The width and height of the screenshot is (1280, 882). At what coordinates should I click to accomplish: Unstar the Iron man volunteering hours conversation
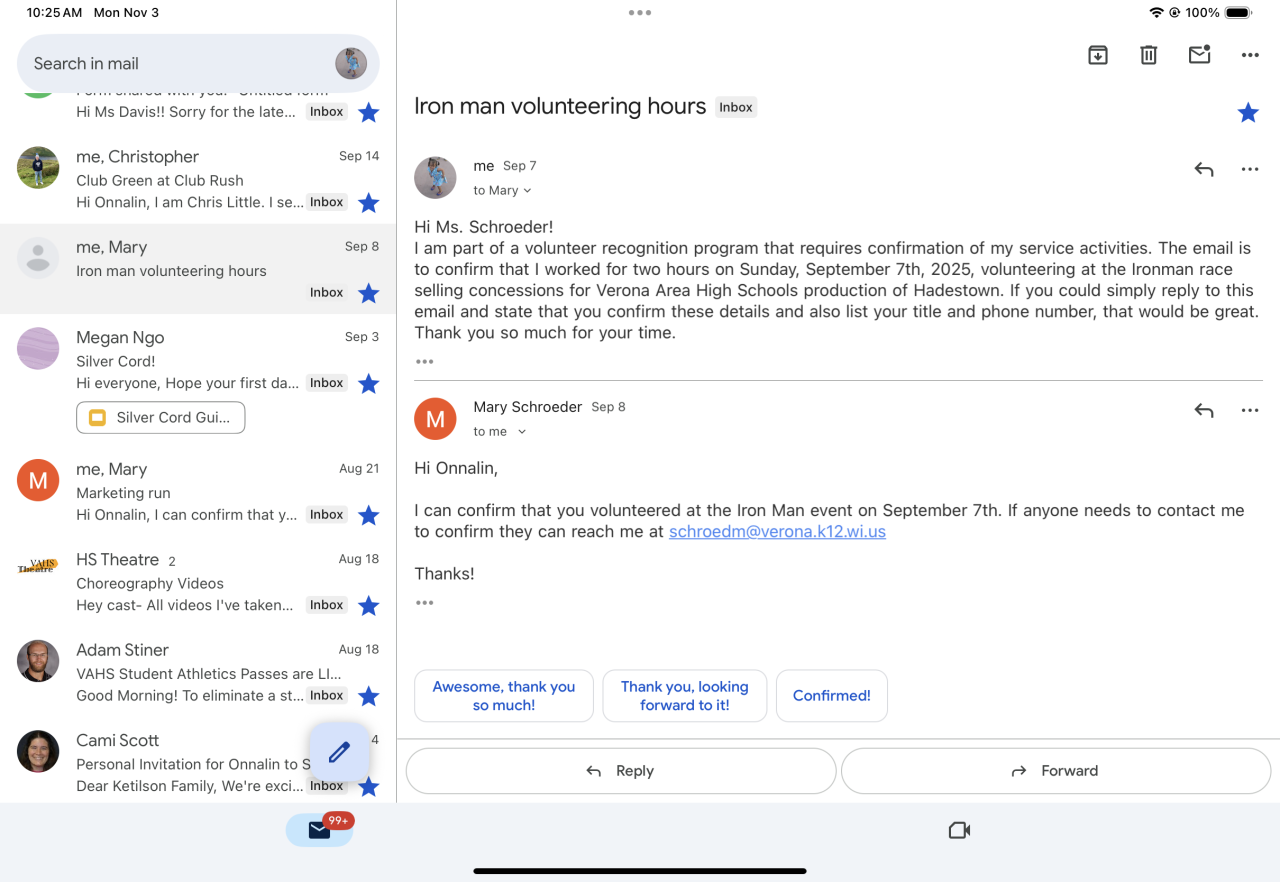pos(1248,113)
